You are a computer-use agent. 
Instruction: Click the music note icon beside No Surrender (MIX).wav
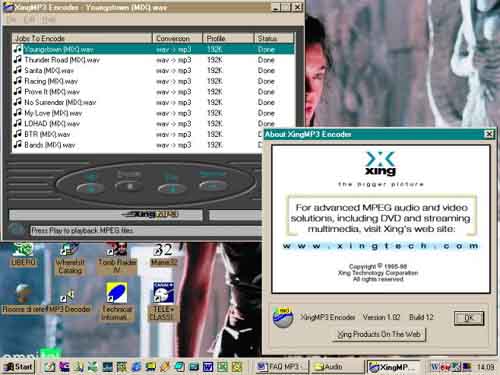coord(18,102)
